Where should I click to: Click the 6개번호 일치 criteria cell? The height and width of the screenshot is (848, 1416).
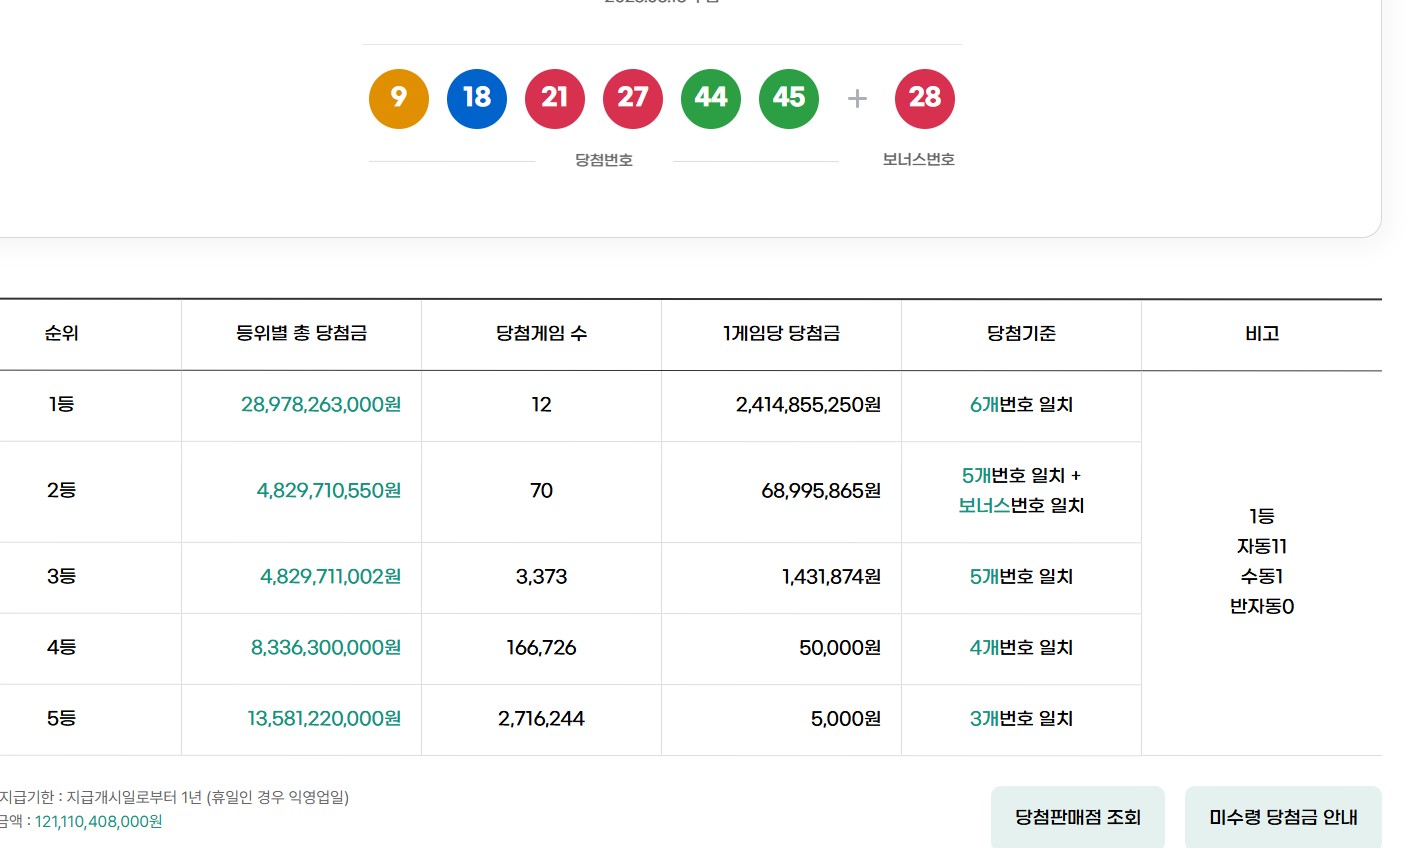(x=1021, y=405)
